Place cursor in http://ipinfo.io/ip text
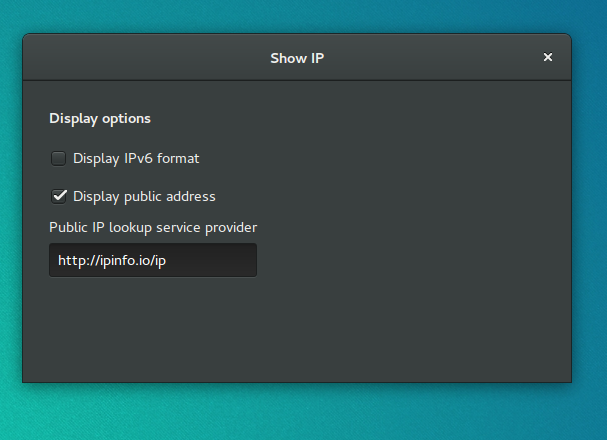Screen dimensions: 607x440 coord(112,260)
